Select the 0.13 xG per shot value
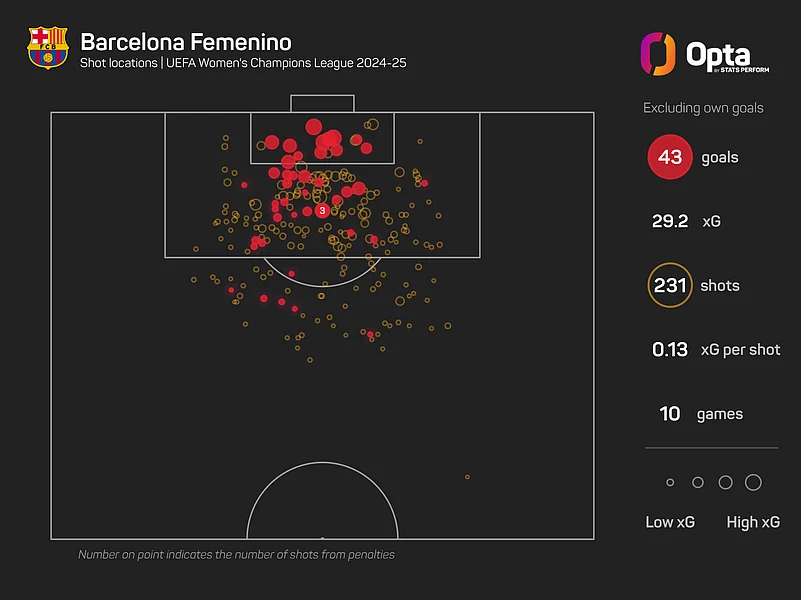Viewport: 801px width, 600px height. [670, 350]
